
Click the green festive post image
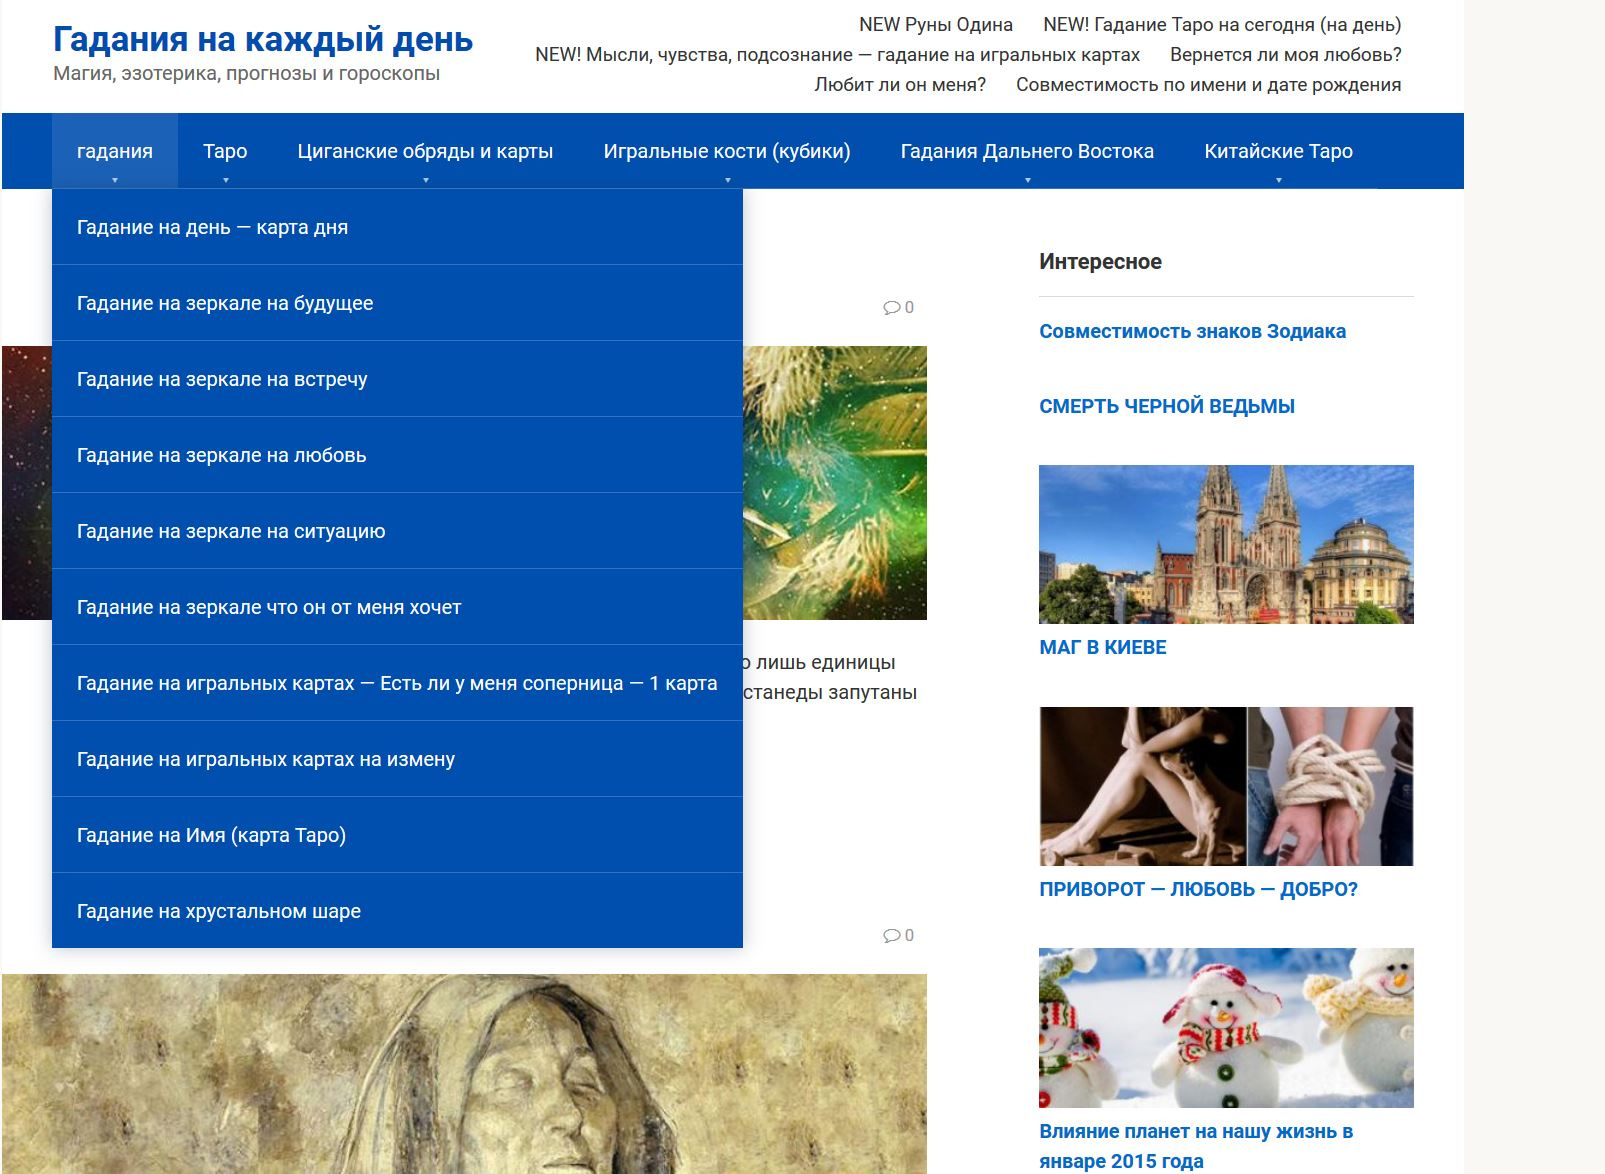pos(835,483)
